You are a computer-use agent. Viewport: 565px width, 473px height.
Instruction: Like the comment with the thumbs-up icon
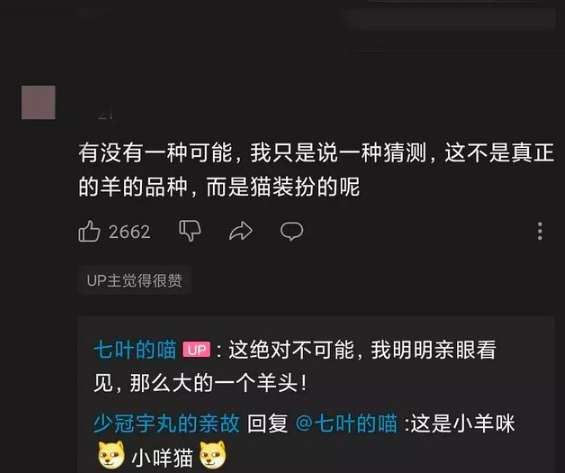pos(89,231)
